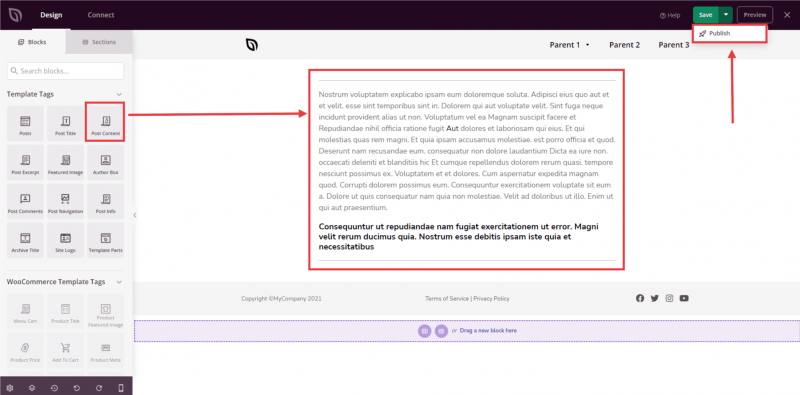
Task: Click the SeedProd leaf logo in top bar
Action: [15, 15]
